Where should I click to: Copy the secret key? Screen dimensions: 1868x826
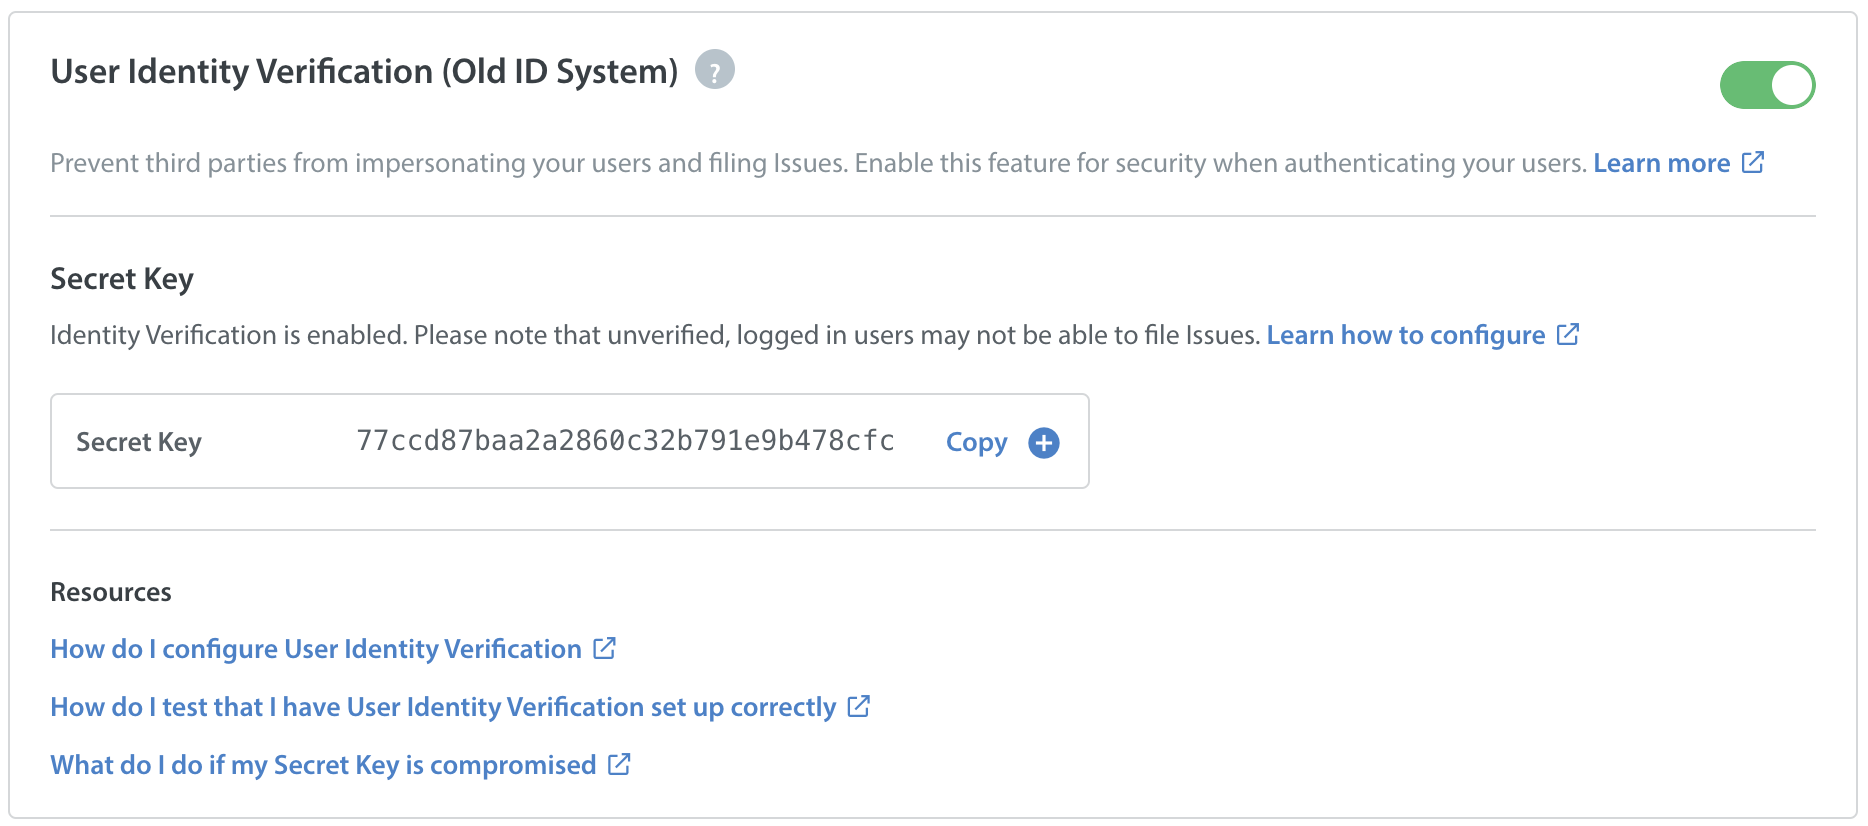pyautogui.click(x=976, y=442)
